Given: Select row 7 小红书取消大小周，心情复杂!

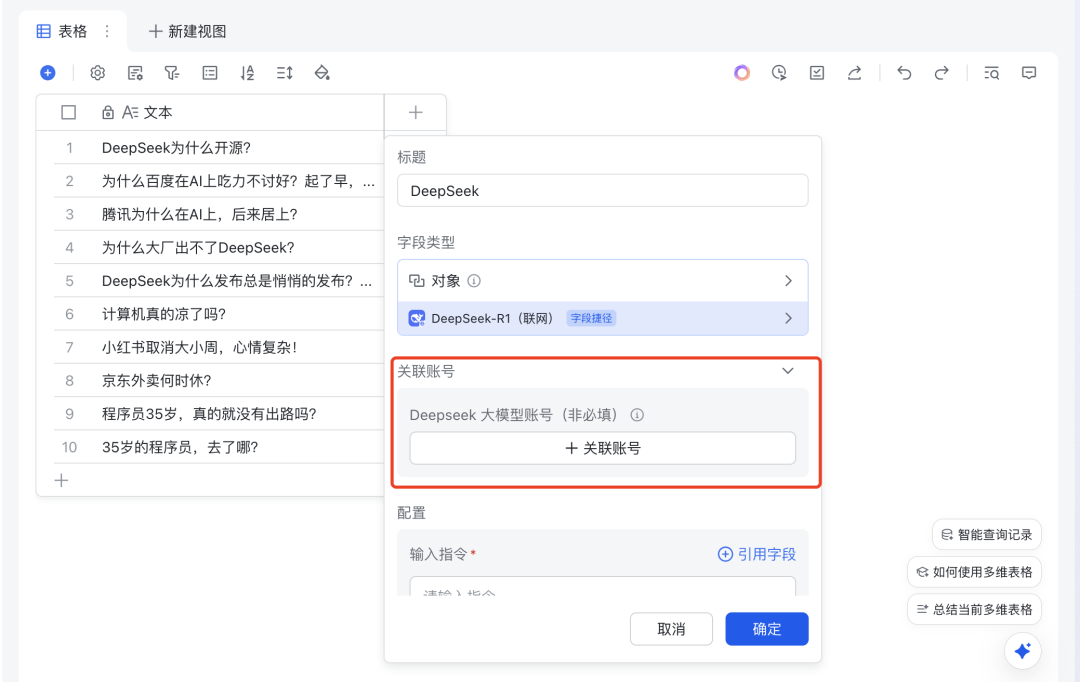Looking at the screenshot, I should (x=218, y=347).
